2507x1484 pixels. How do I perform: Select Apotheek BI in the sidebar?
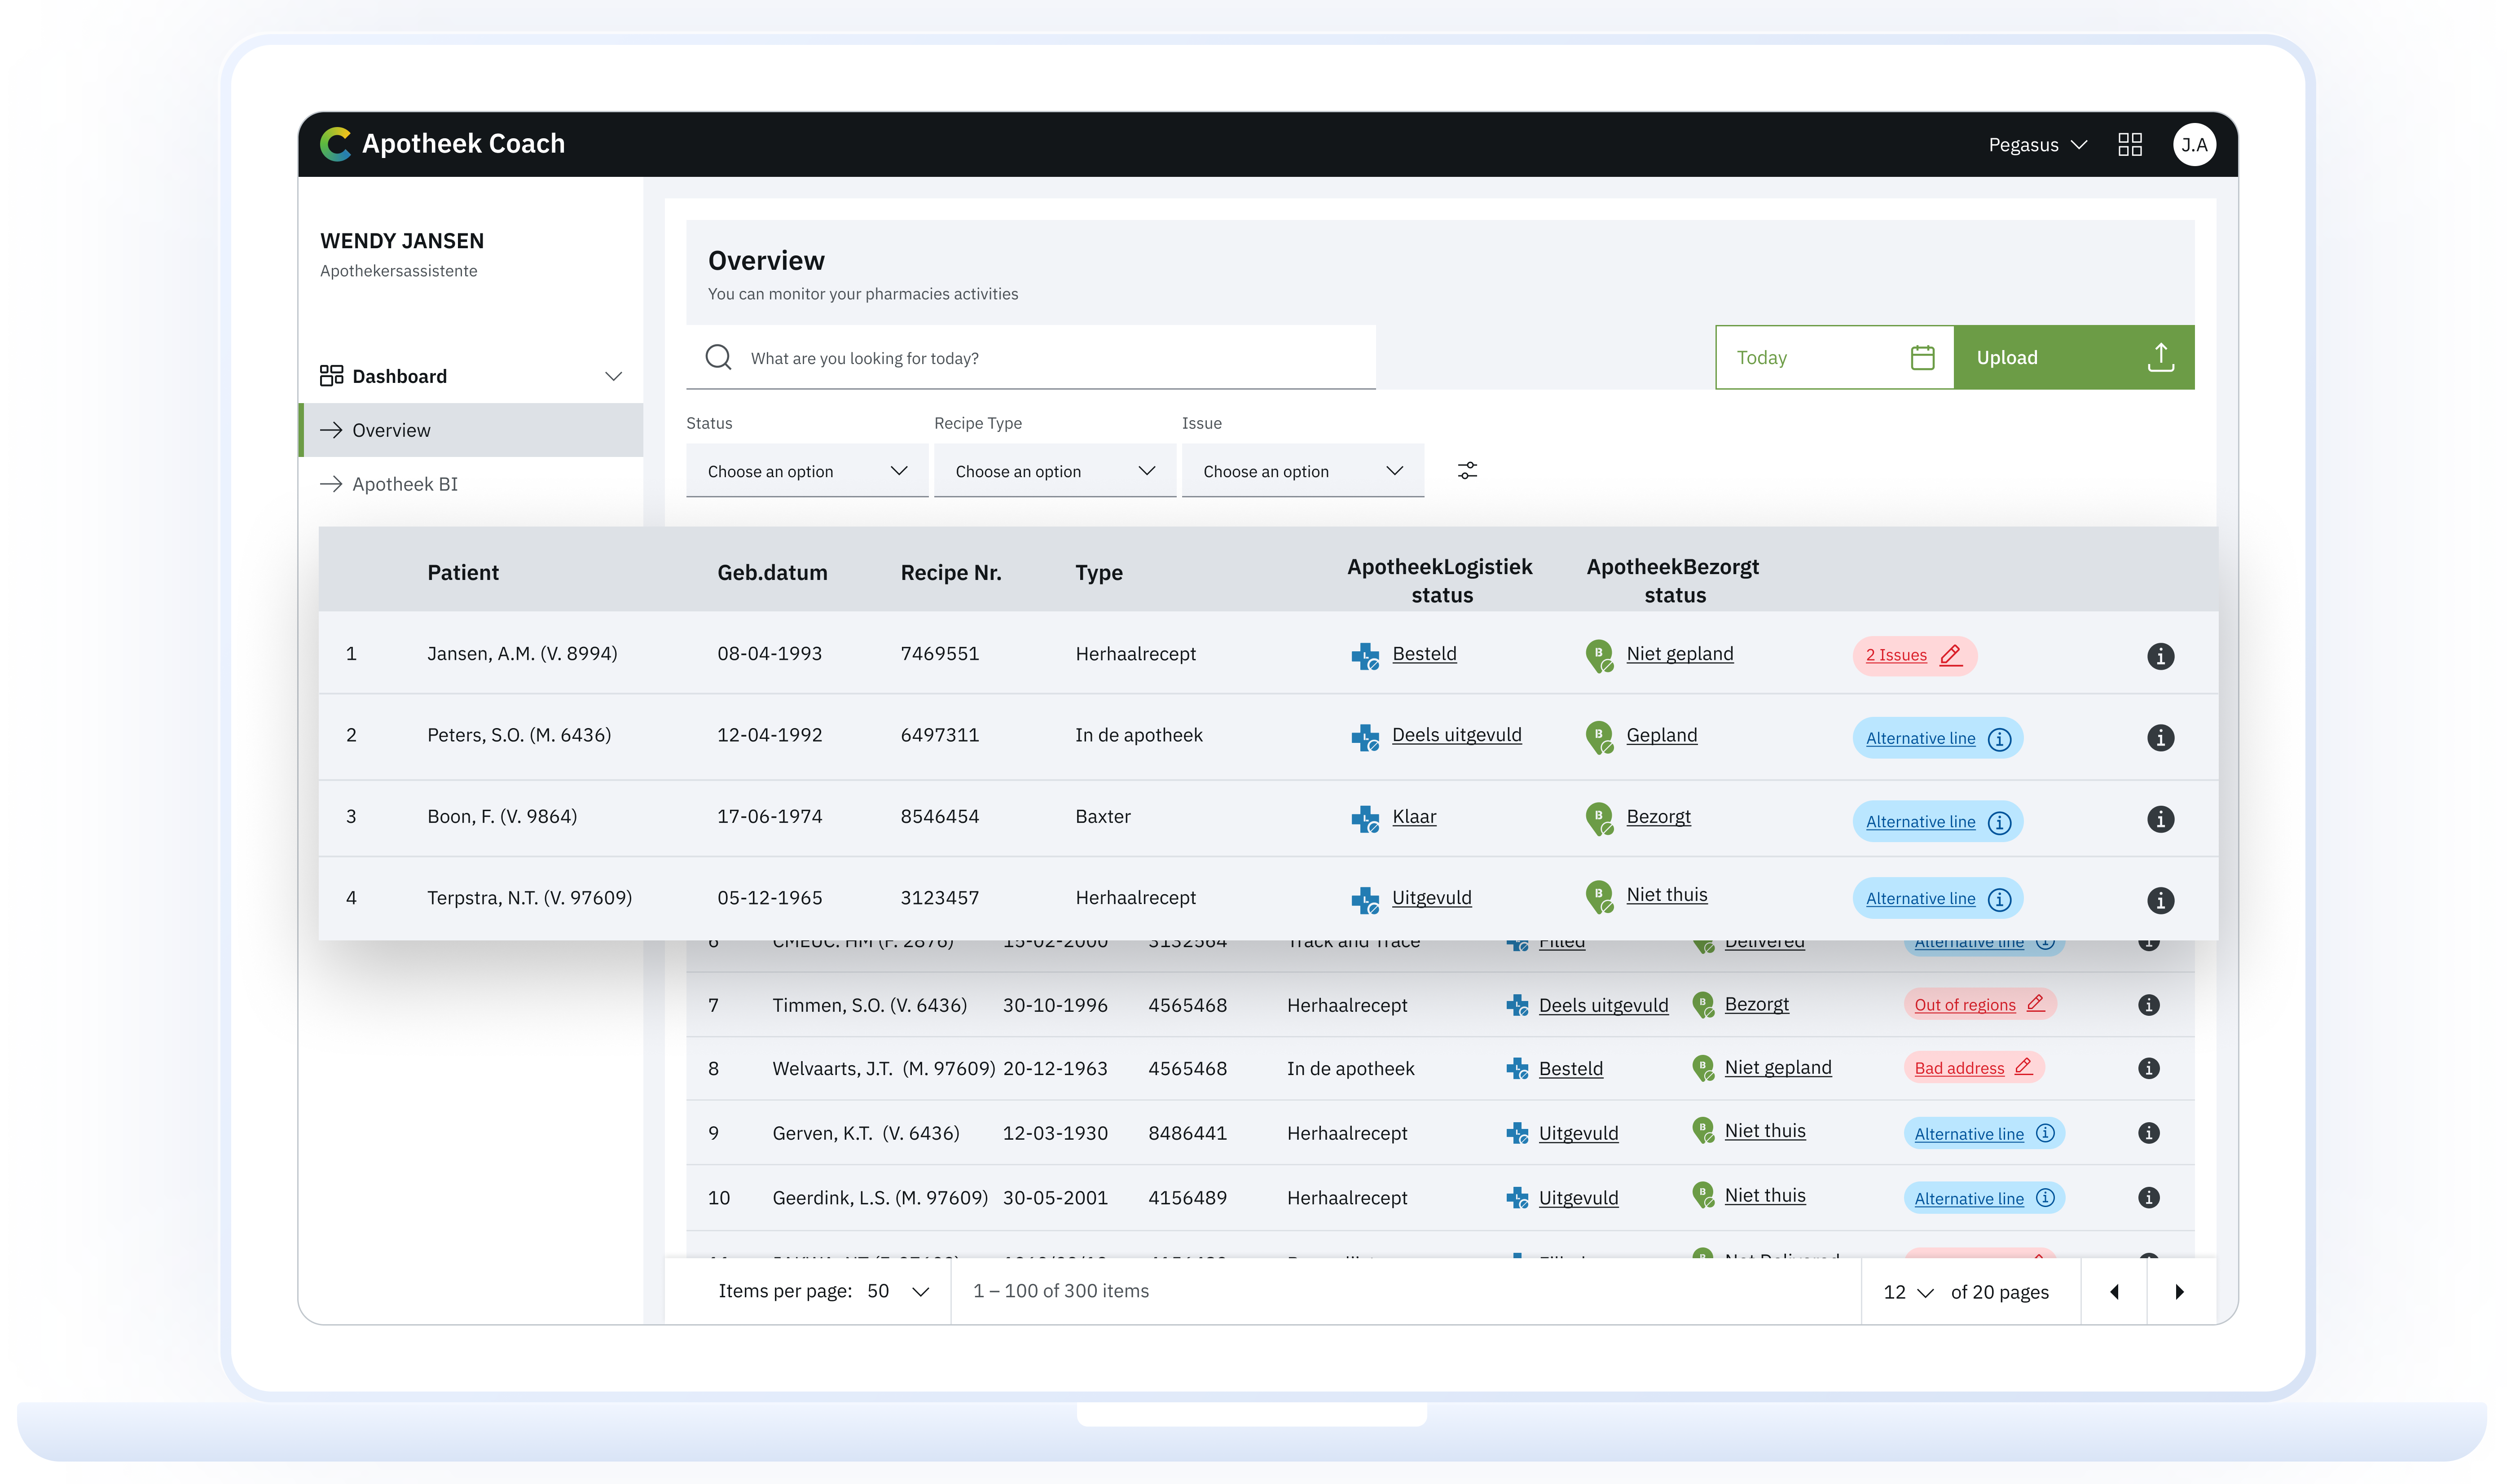tap(471, 484)
